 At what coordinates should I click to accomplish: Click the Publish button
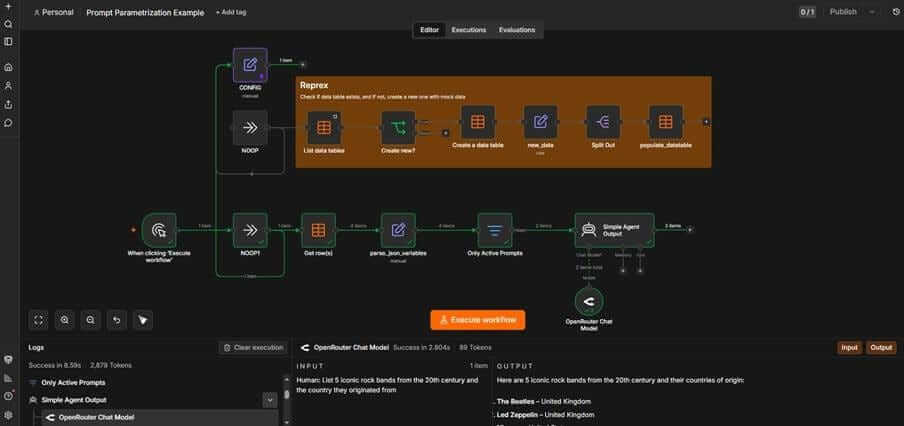843,12
